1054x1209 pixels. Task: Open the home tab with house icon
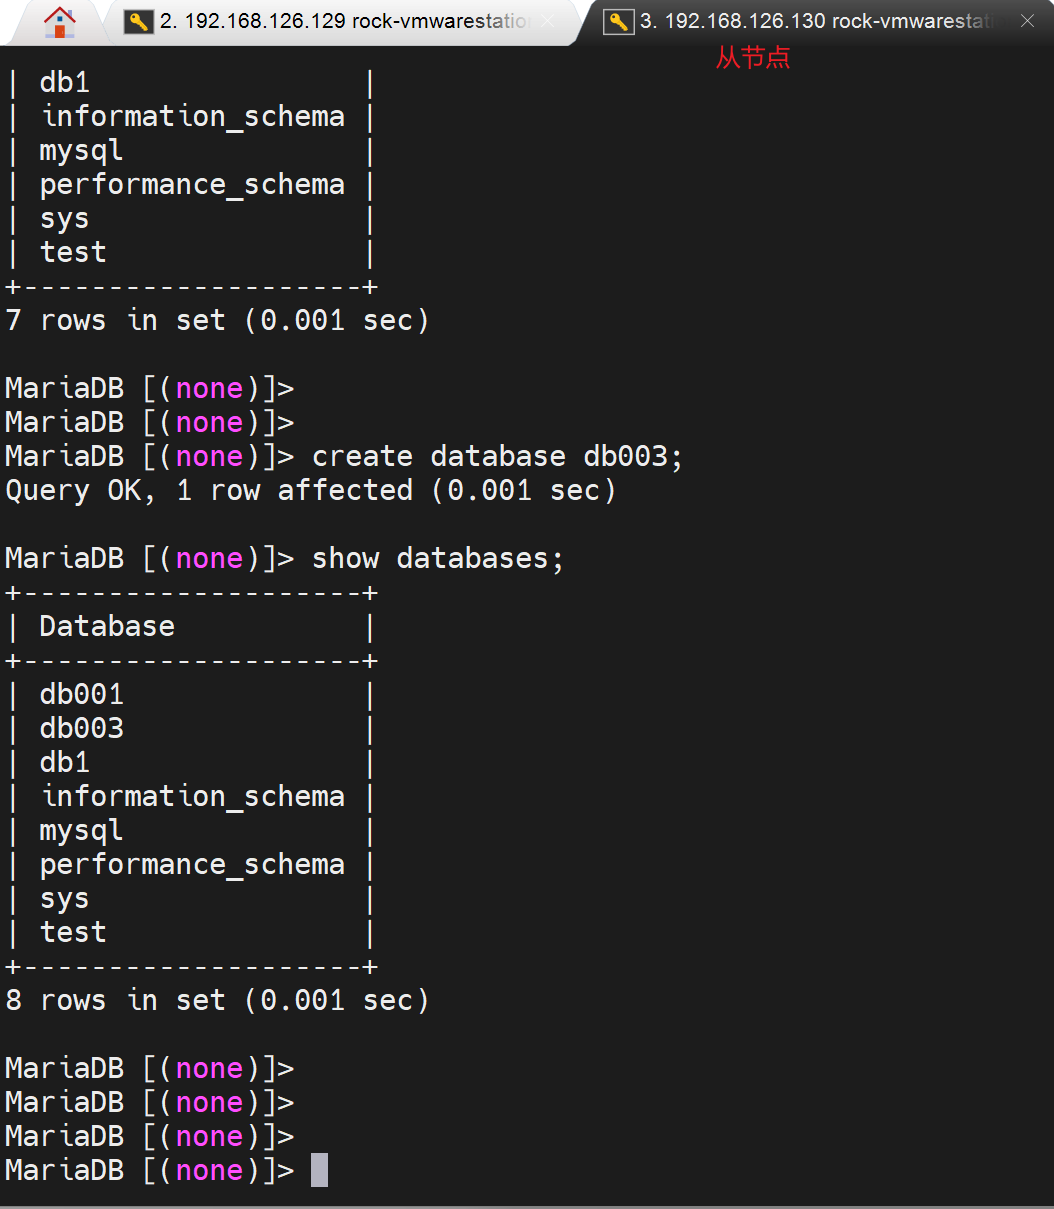(x=60, y=21)
